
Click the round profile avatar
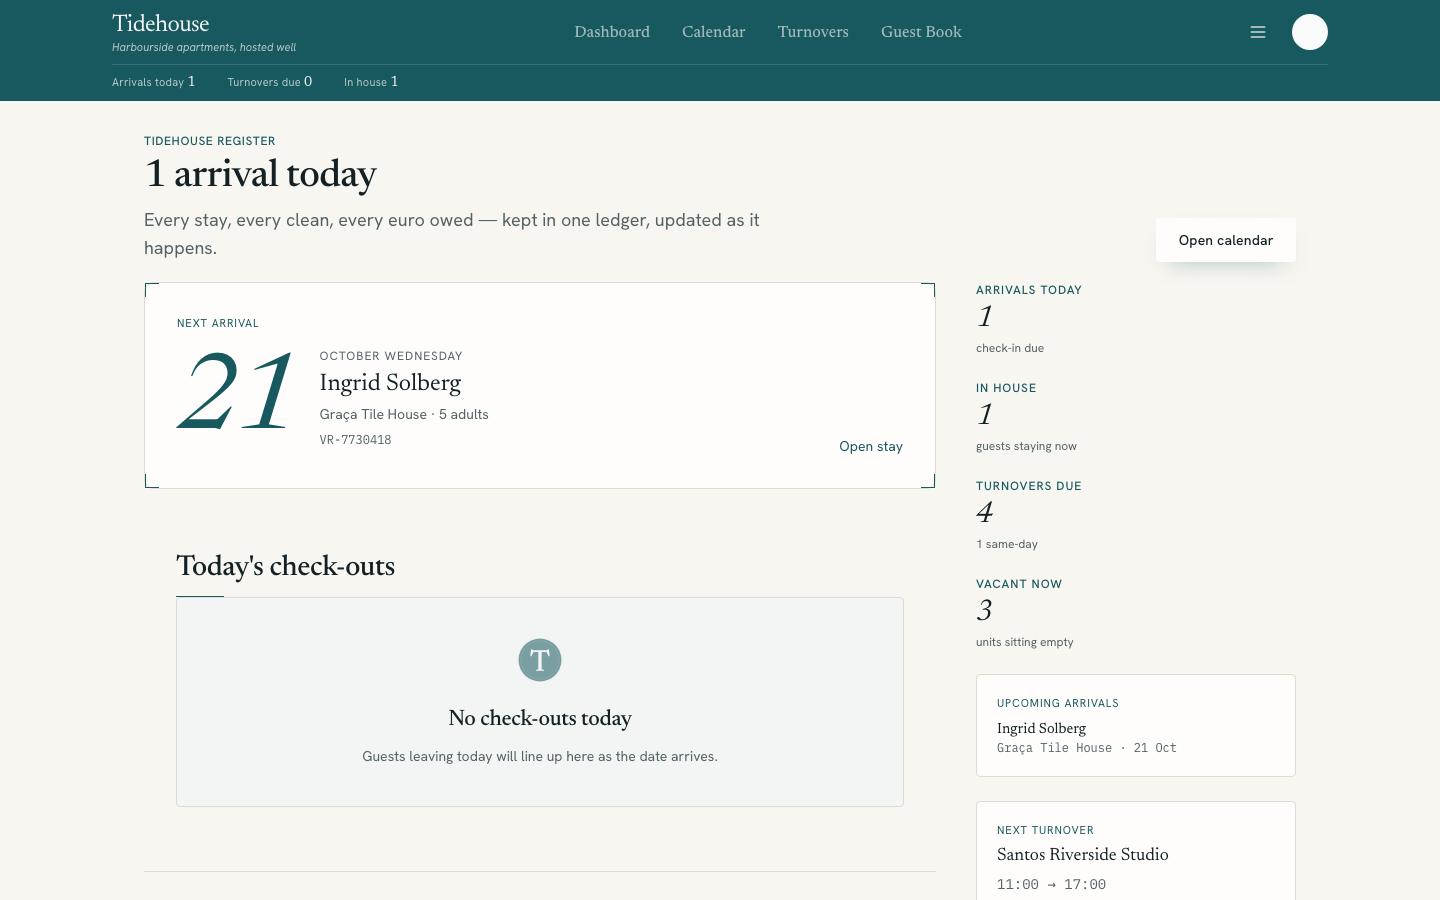1310,32
